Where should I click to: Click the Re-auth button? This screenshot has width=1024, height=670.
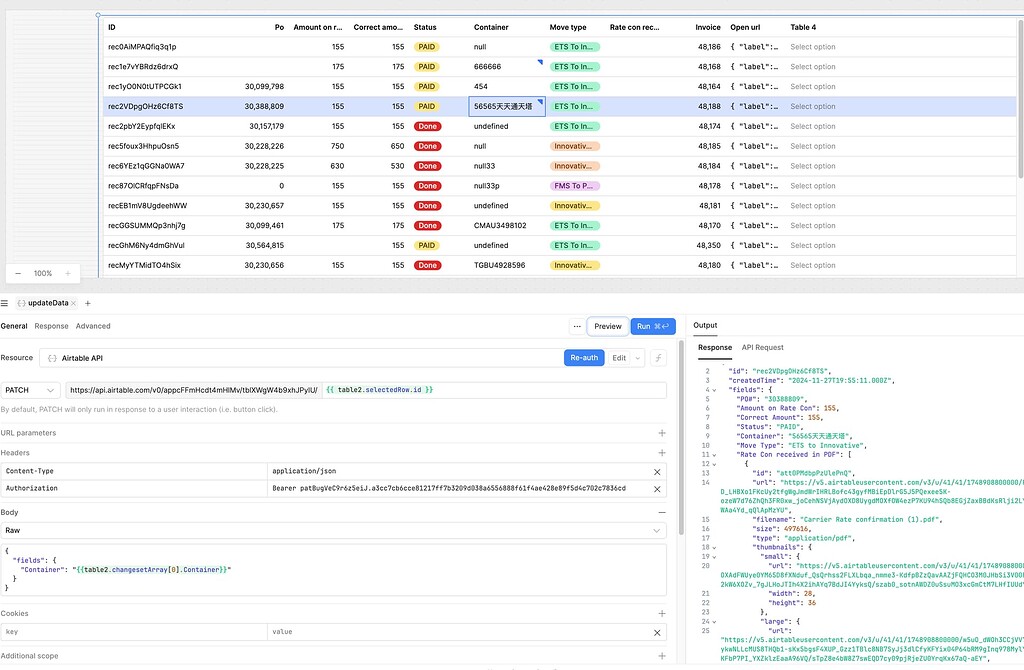[583, 357]
